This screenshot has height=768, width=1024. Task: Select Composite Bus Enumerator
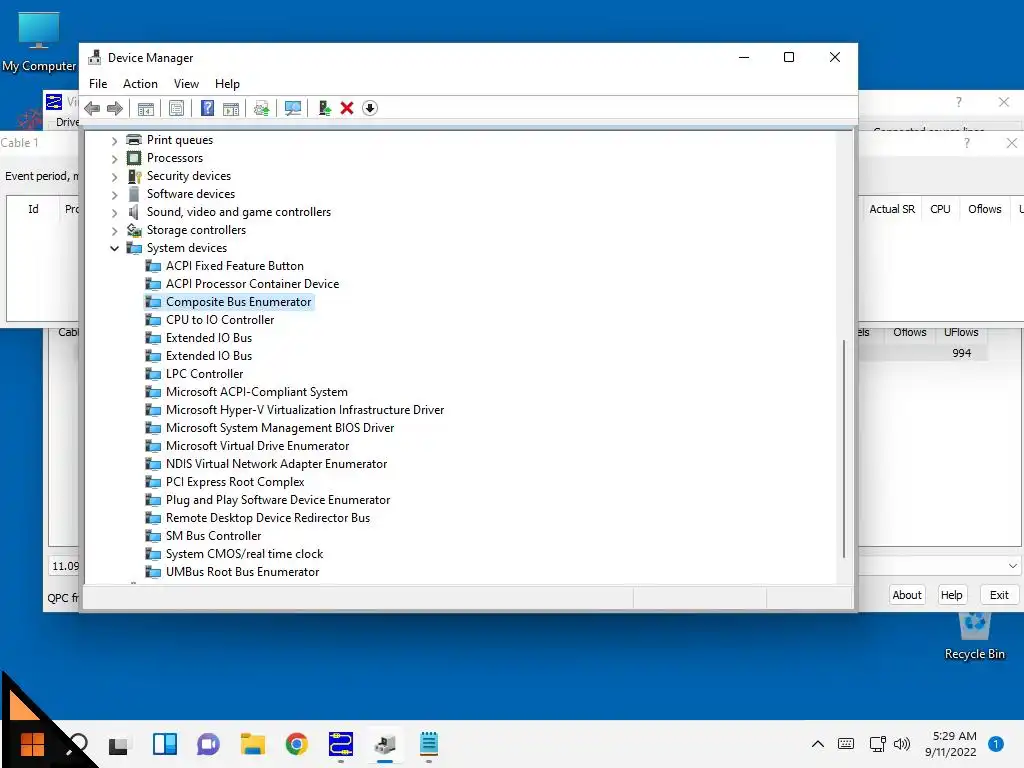[x=238, y=302]
